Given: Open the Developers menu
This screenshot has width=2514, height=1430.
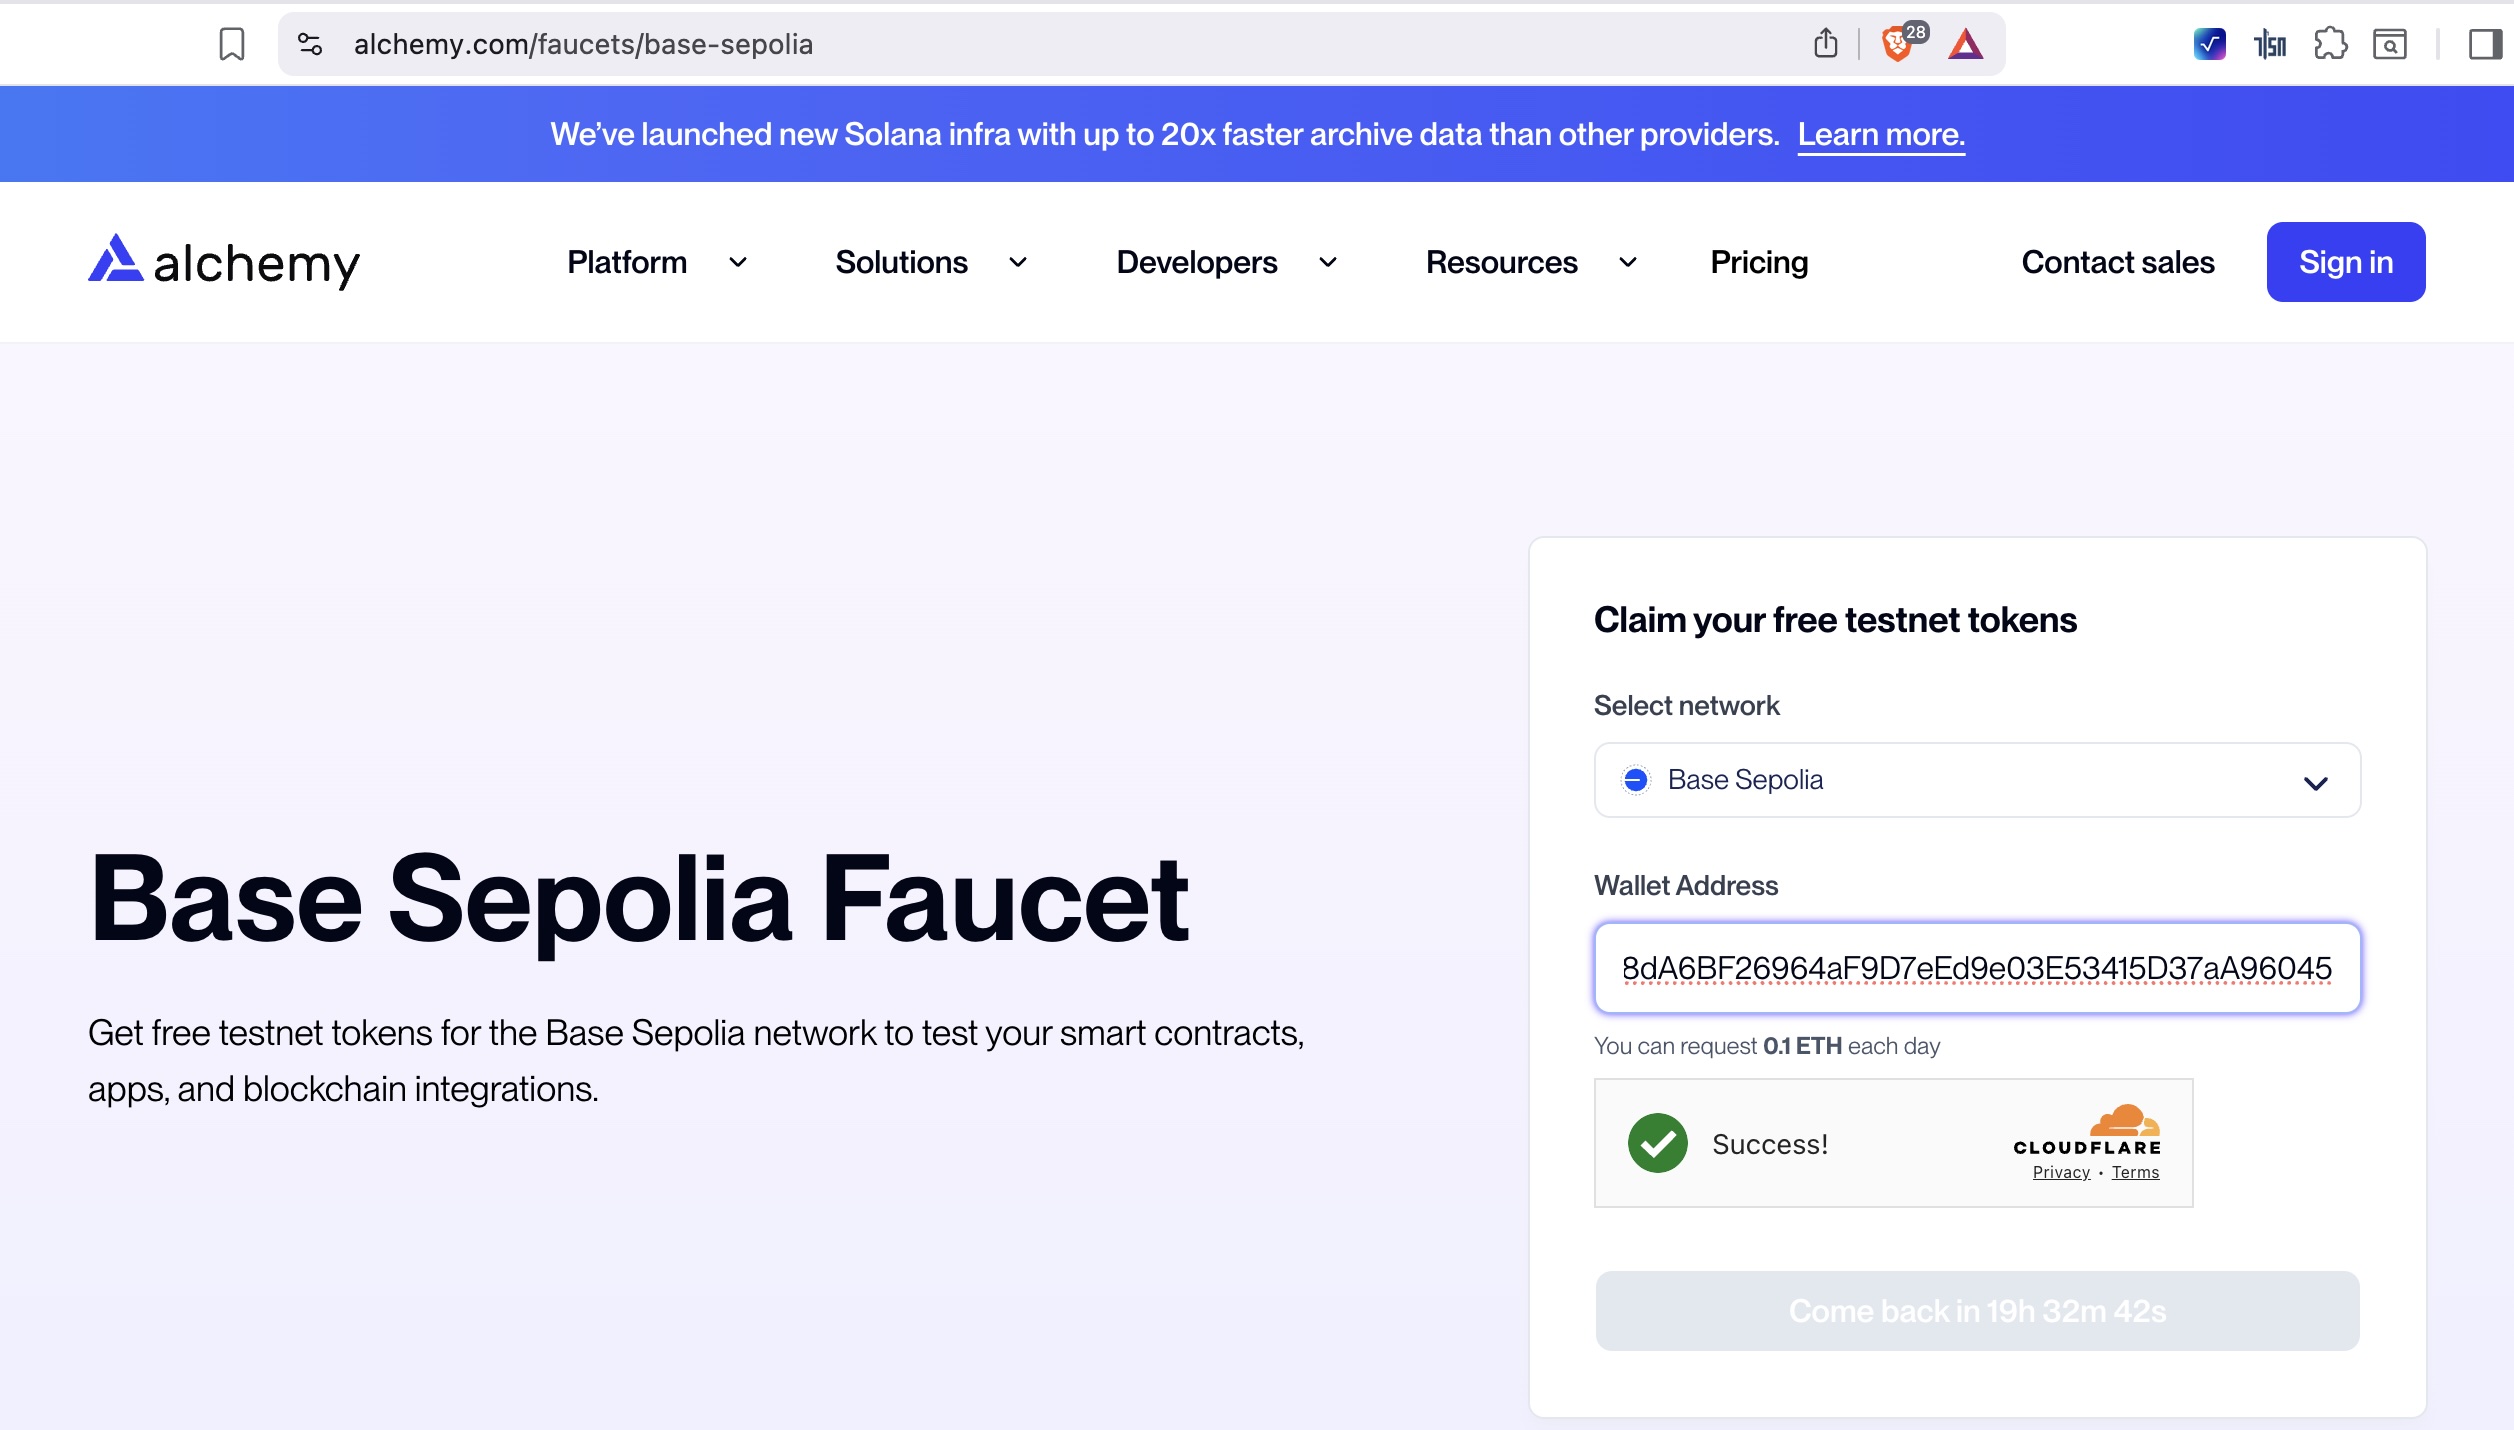Looking at the screenshot, I should click(x=1226, y=262).
